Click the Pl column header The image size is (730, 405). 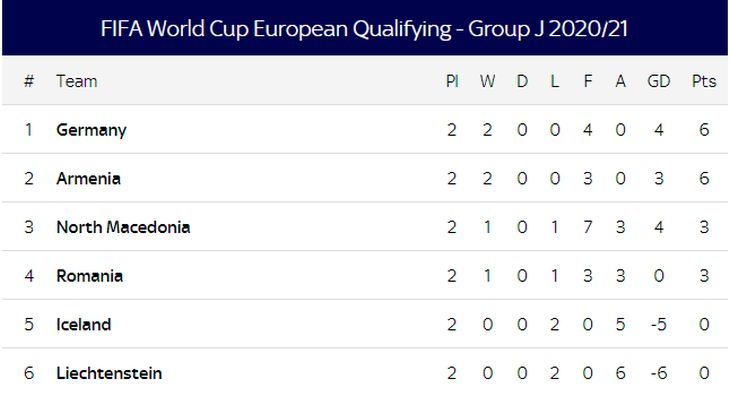pos(452,82)
